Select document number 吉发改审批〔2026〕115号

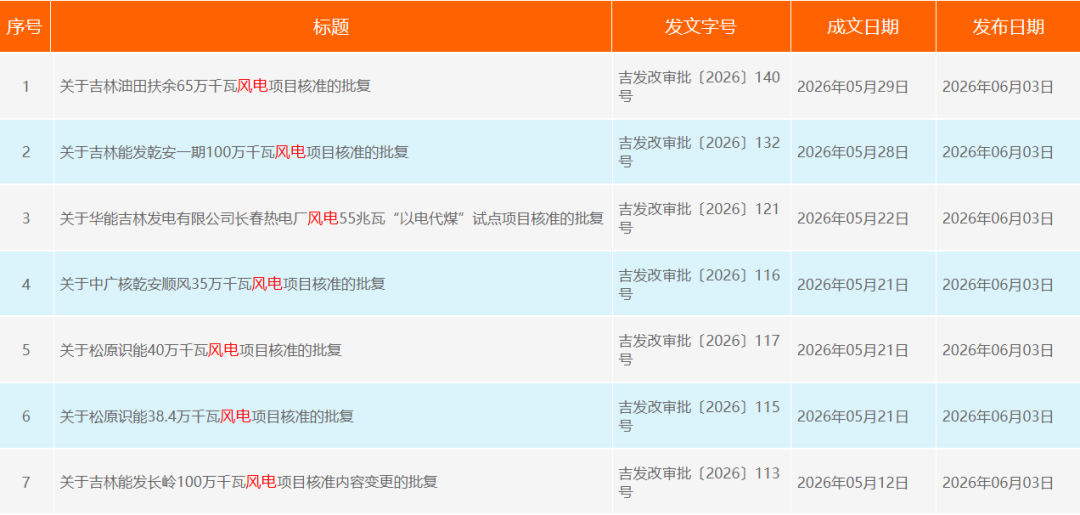coord(700,416)
